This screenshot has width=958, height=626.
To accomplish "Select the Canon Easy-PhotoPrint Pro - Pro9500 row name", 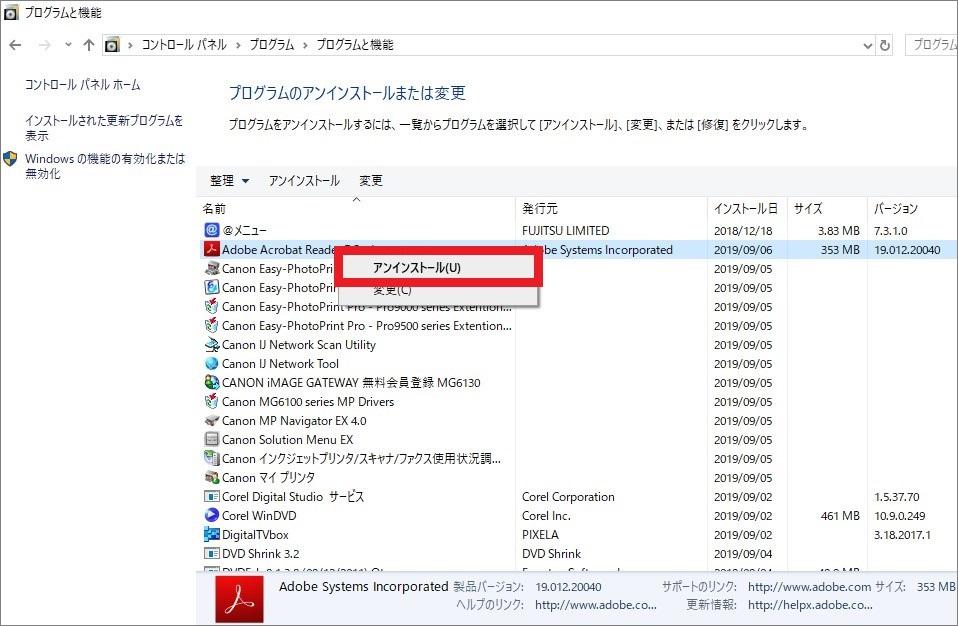I will point(367,326).
